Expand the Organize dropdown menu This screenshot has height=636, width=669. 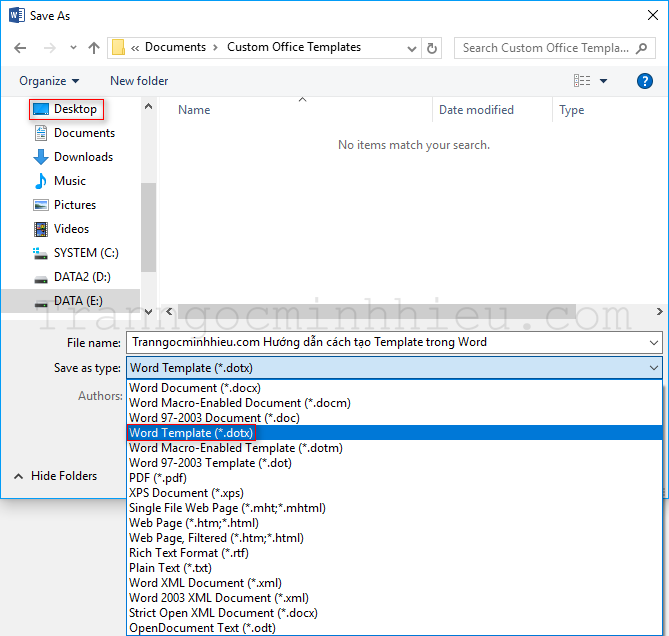click(49, 81)
